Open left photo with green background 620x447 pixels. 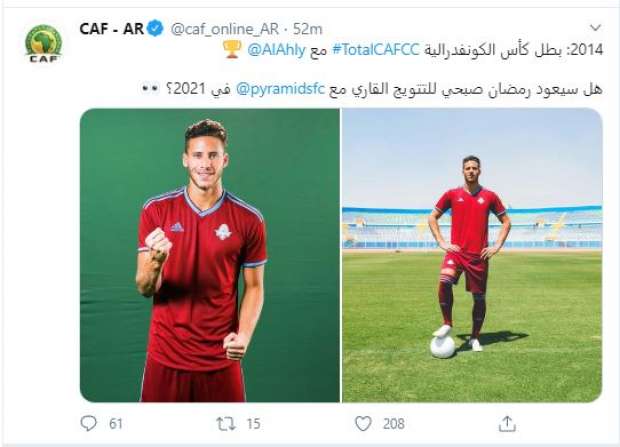210,255
